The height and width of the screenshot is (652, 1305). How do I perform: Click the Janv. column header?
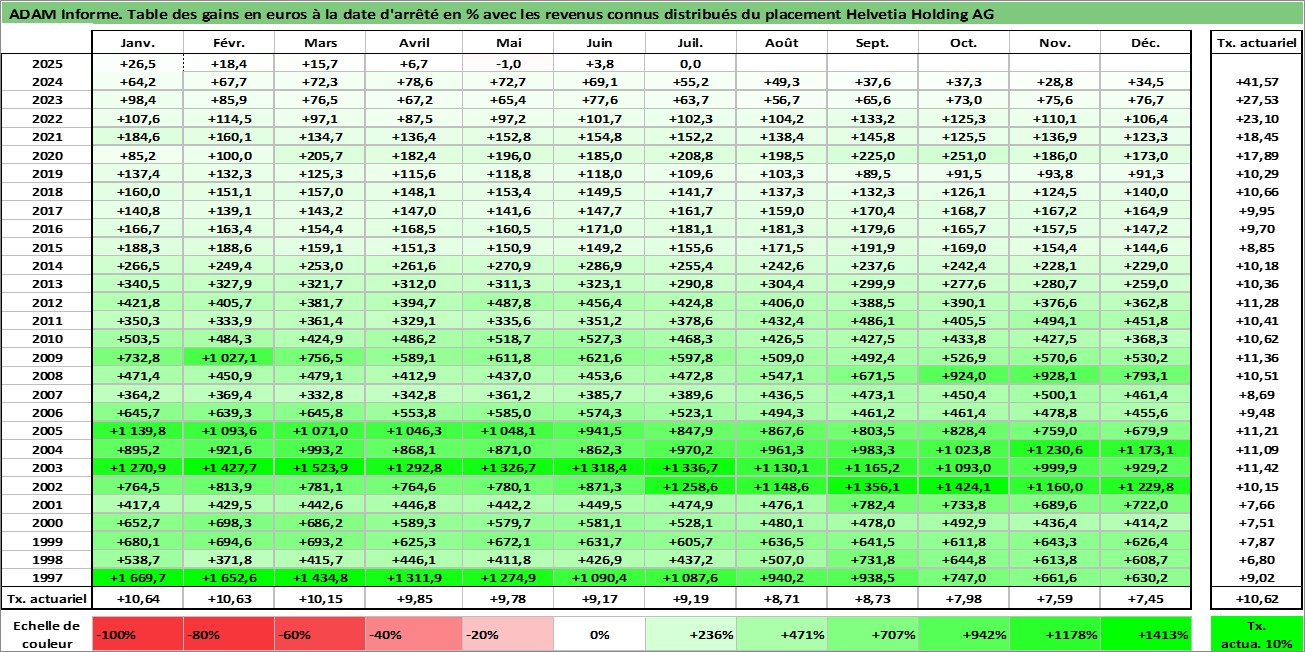click(x=137, y=43)
